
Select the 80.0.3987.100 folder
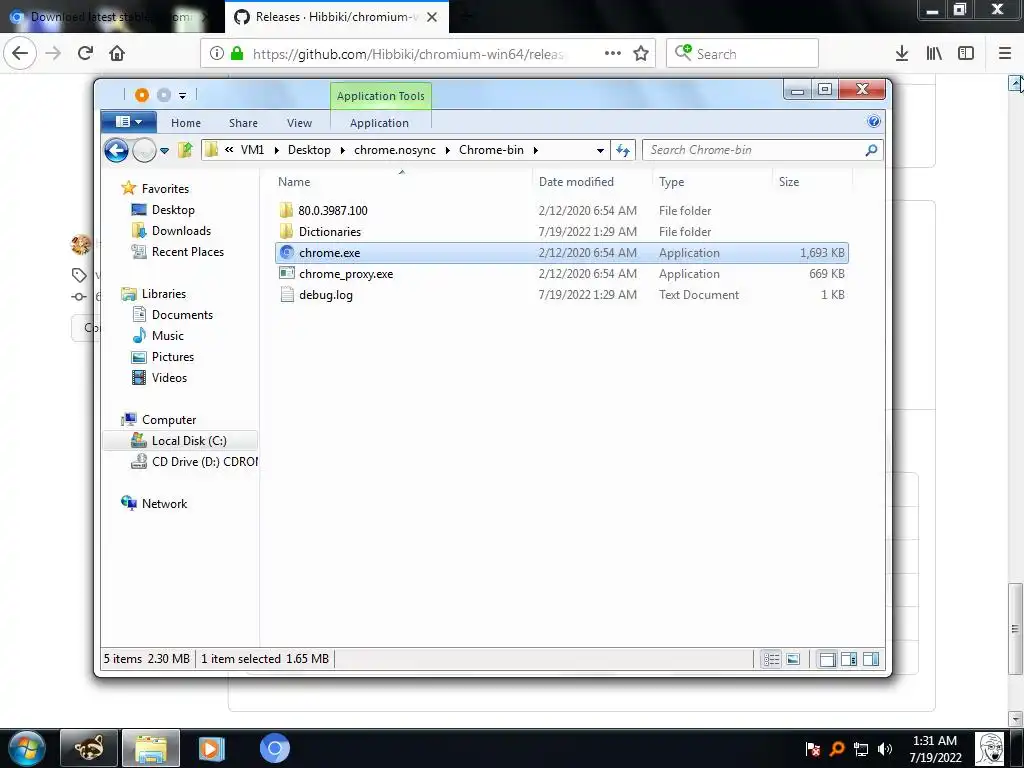coord(562,210)
